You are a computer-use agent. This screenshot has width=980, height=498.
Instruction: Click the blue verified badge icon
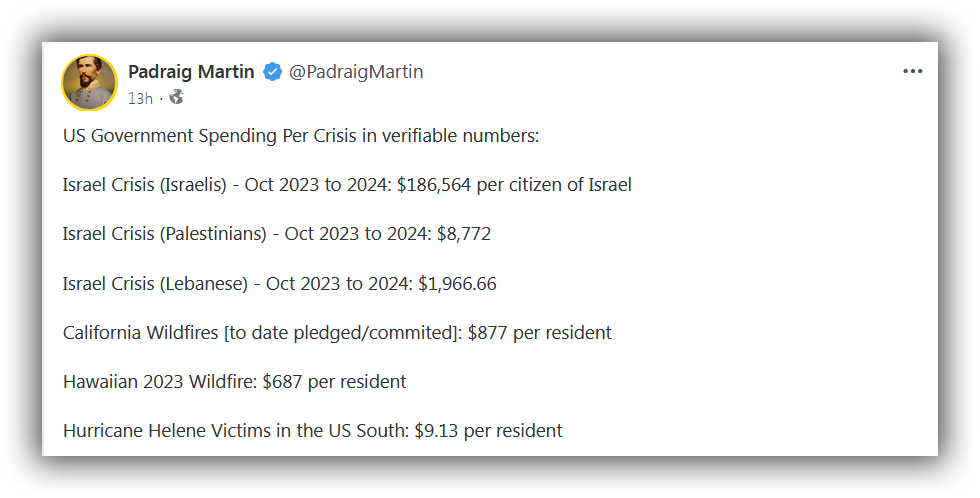coord(272,72)
